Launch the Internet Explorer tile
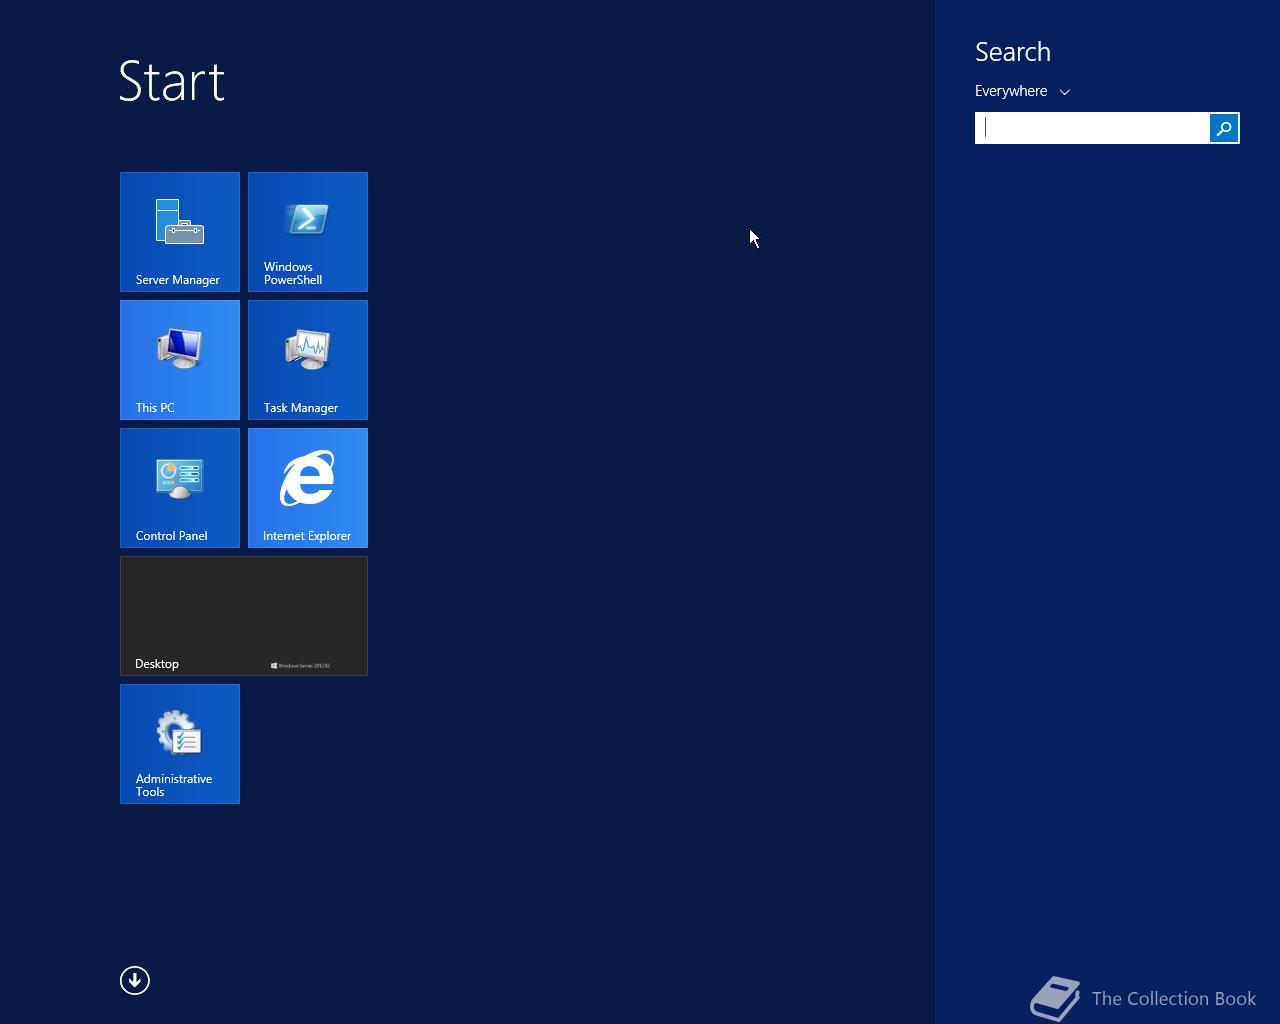Screen dimensions: 1280x1024 (308, 488)
